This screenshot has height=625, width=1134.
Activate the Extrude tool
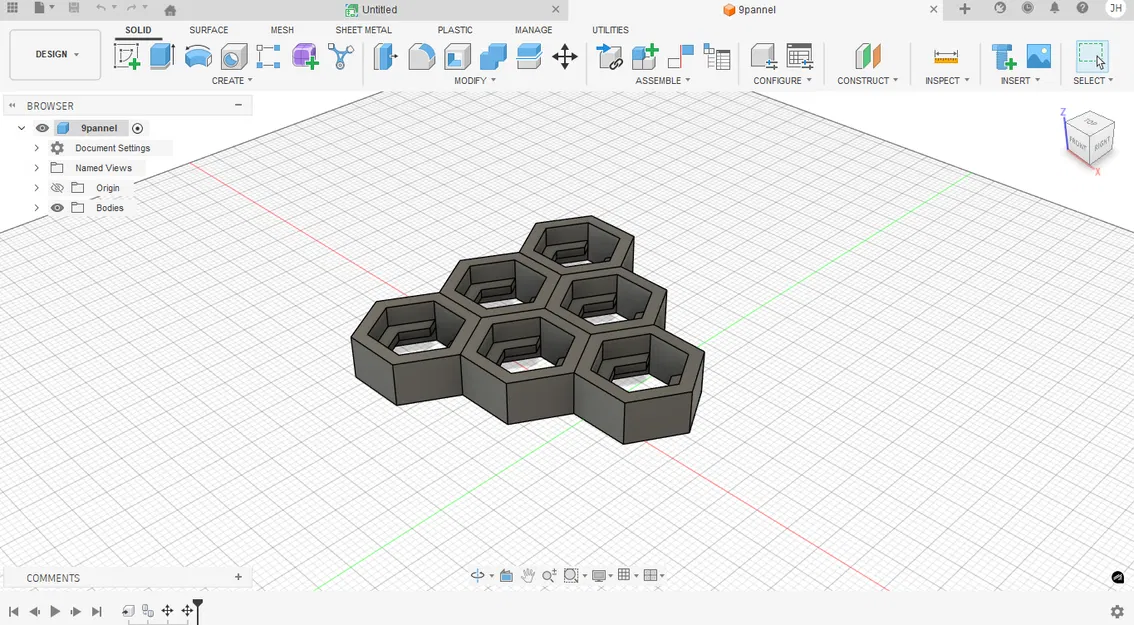click(161, 57)
